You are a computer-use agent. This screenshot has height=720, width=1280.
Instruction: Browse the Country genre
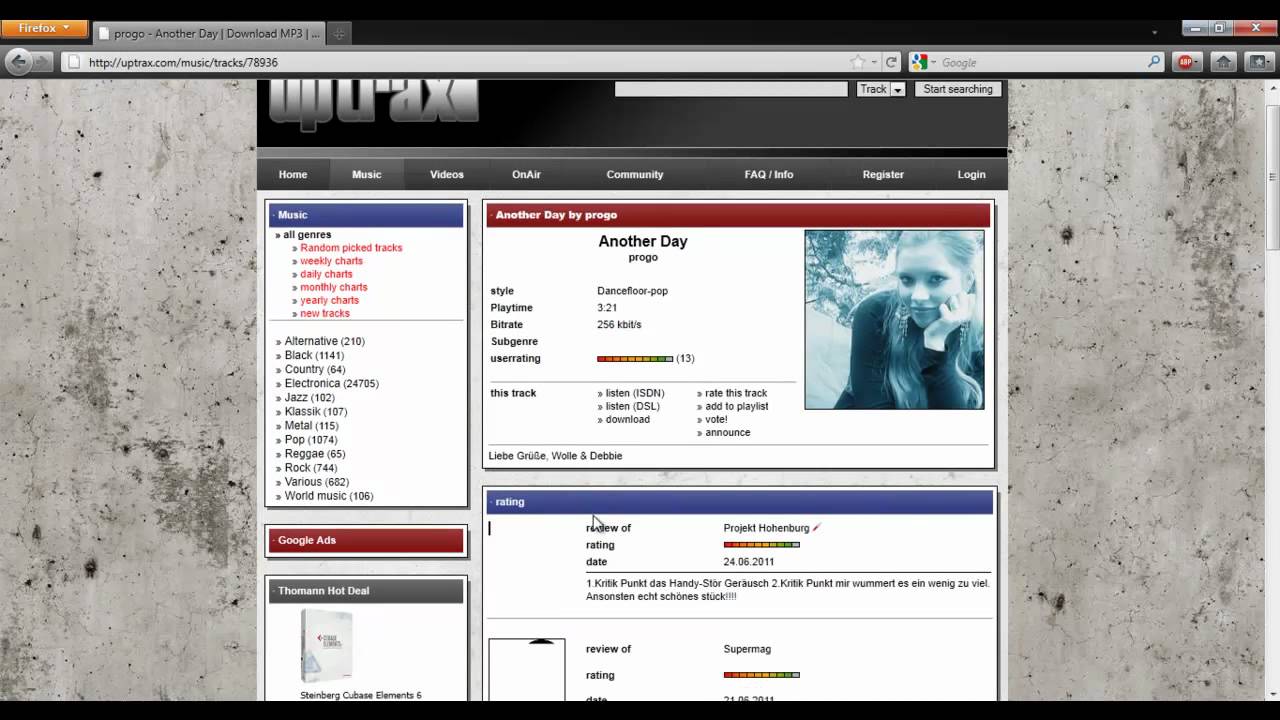[304, 369]
